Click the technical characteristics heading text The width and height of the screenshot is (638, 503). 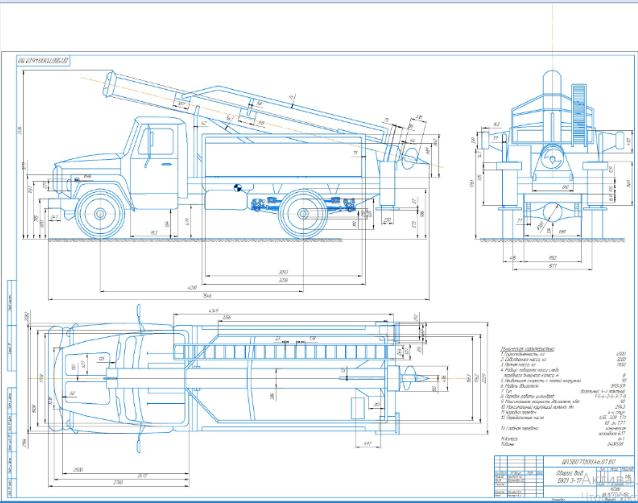pyautogui.click(x=527, y=349)
